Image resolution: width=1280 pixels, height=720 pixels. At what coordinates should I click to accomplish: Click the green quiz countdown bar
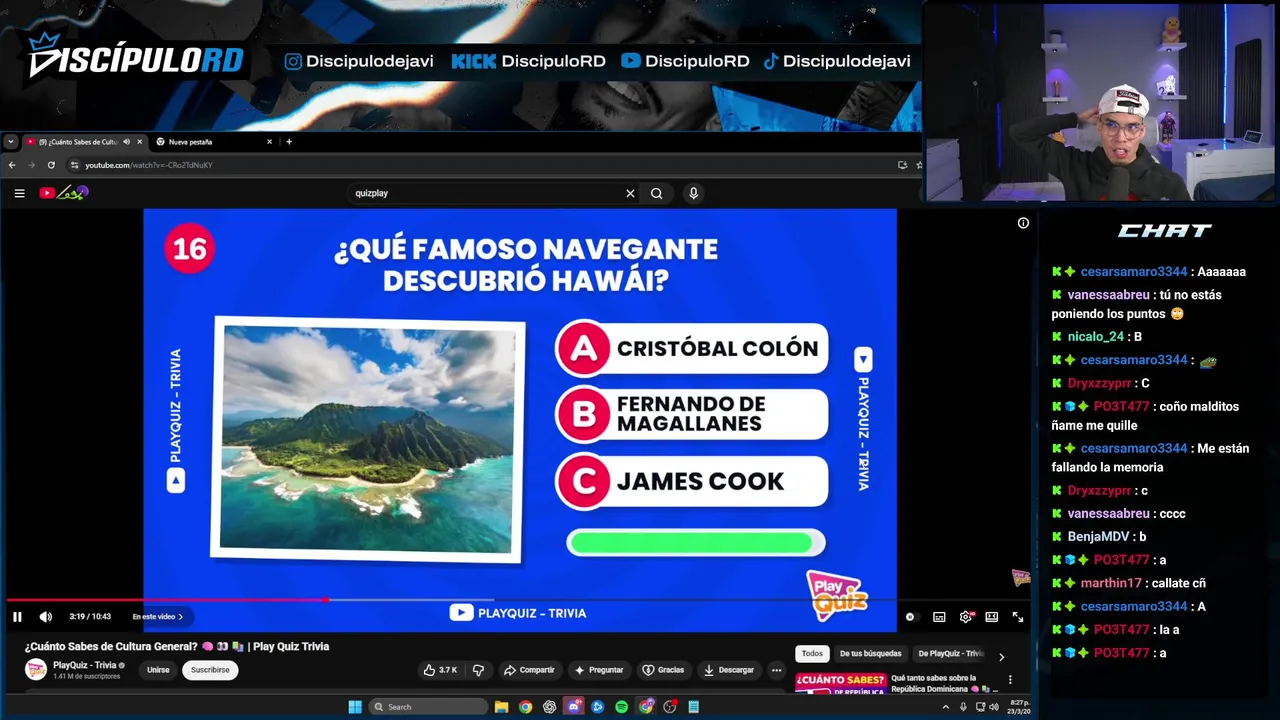[x=695, y=543]
